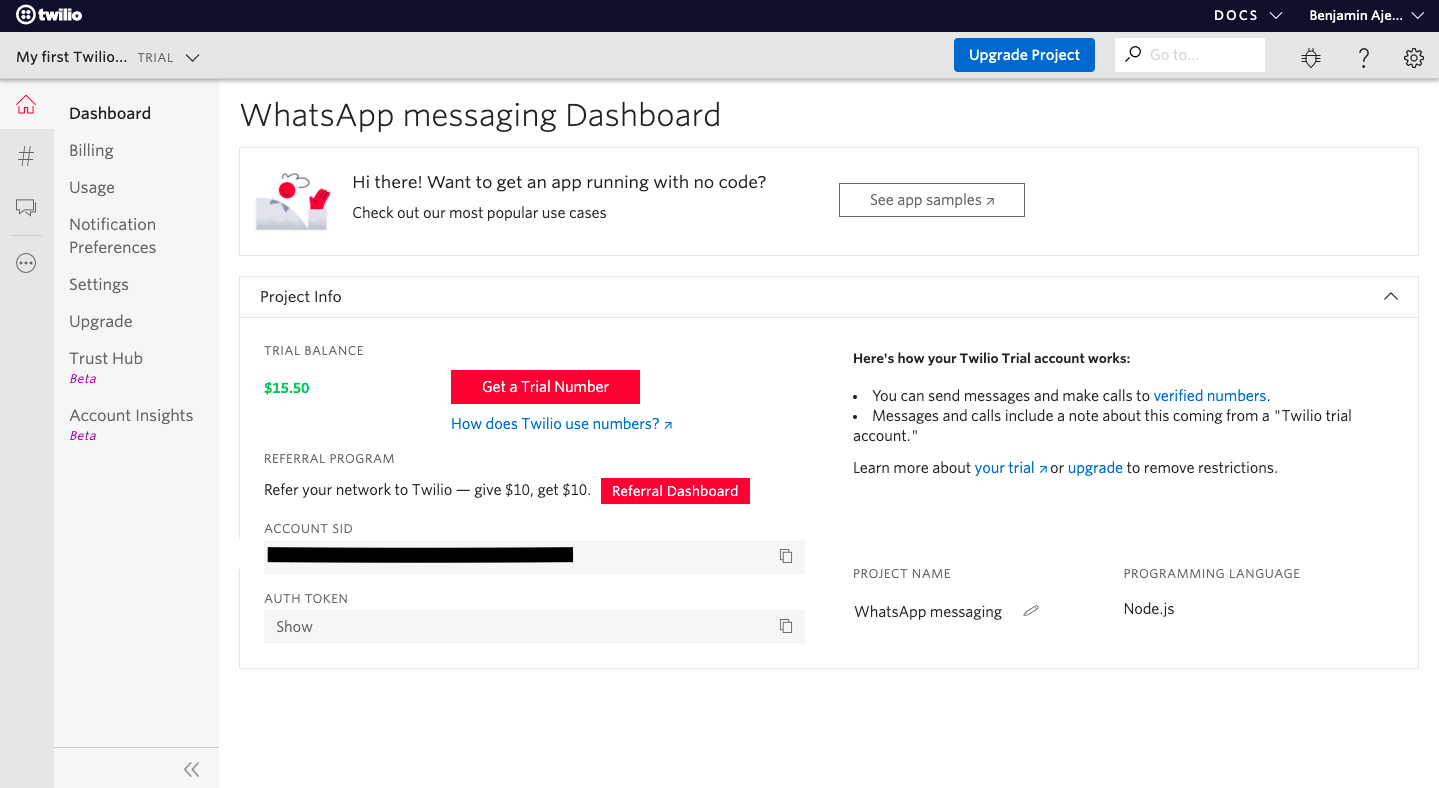This screenshot has height=788, width=1439.
Task: Open the Referral Dashboard
Action: click(675, 491)
